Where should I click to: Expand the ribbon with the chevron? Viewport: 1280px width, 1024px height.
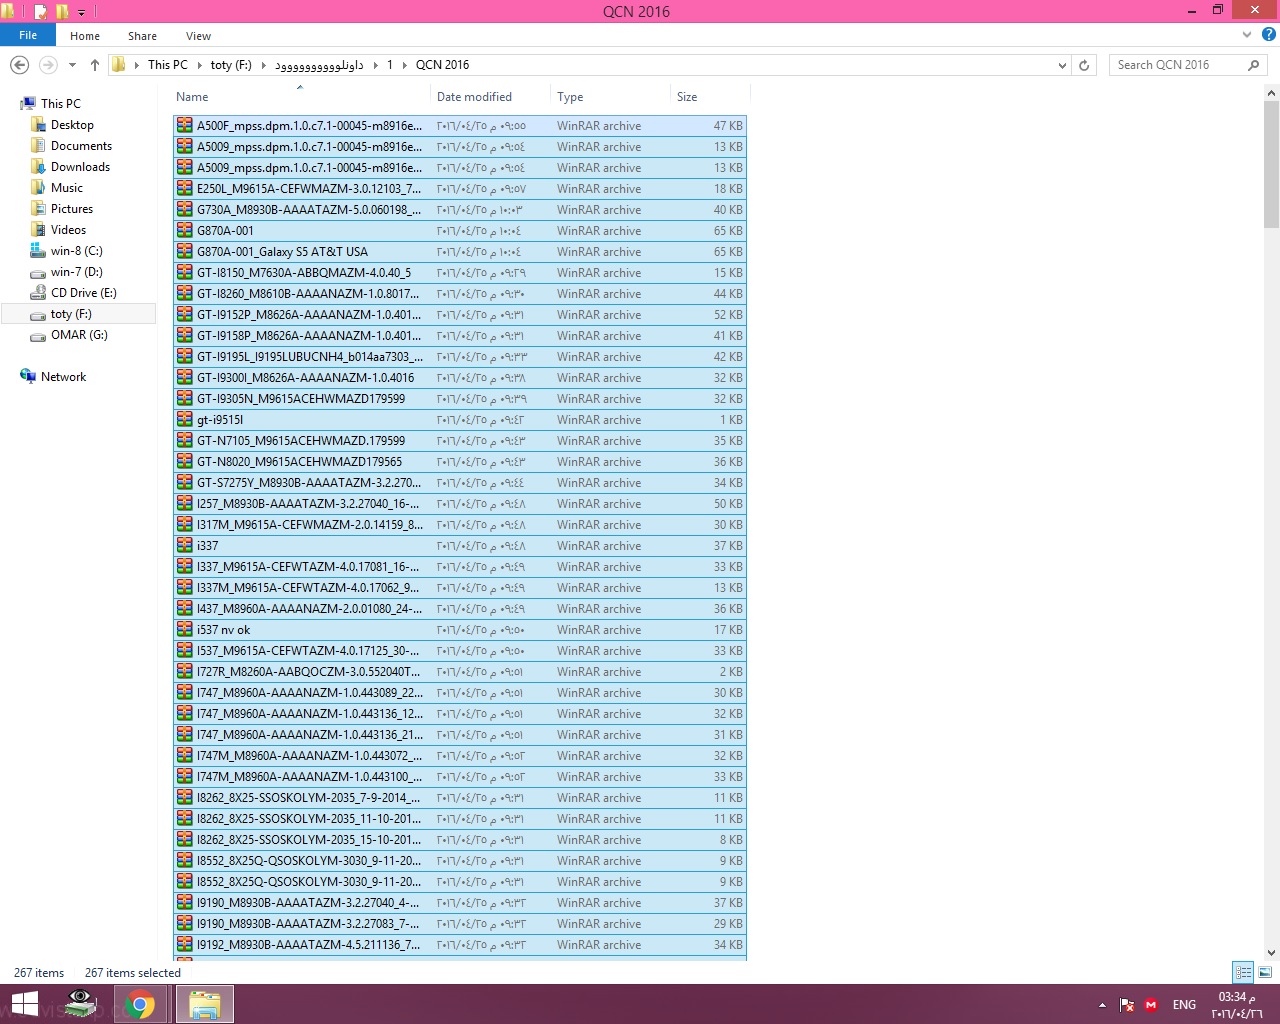tap(1247, 35)
